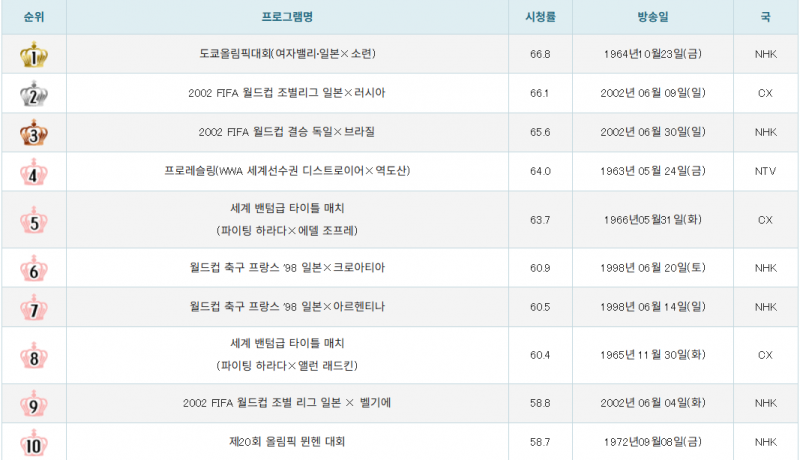
Task: Click NHK in the 뮌헨 대회 row
Action: 765,442
